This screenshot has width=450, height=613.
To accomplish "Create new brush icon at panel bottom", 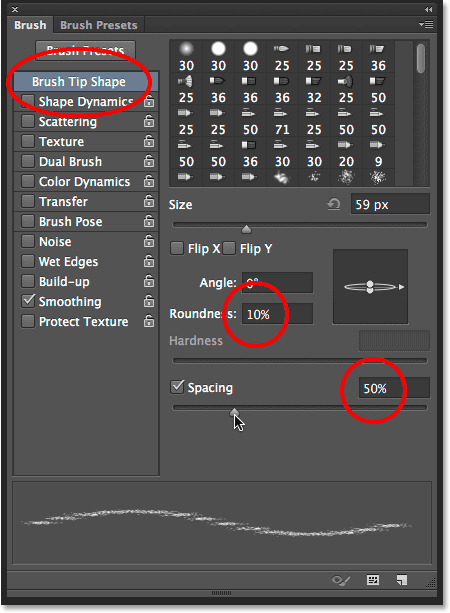I will [x=402, y=580].
